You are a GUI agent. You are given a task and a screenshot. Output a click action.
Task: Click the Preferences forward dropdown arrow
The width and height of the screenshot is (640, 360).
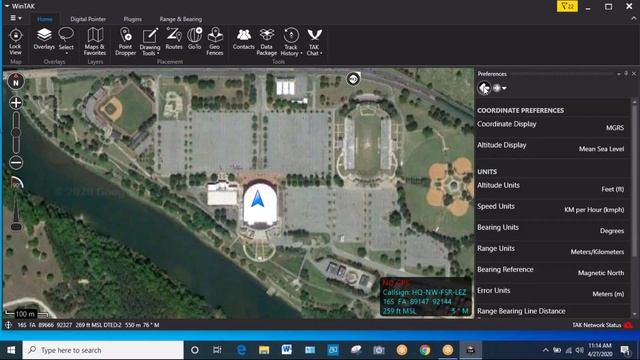[504, 88]
